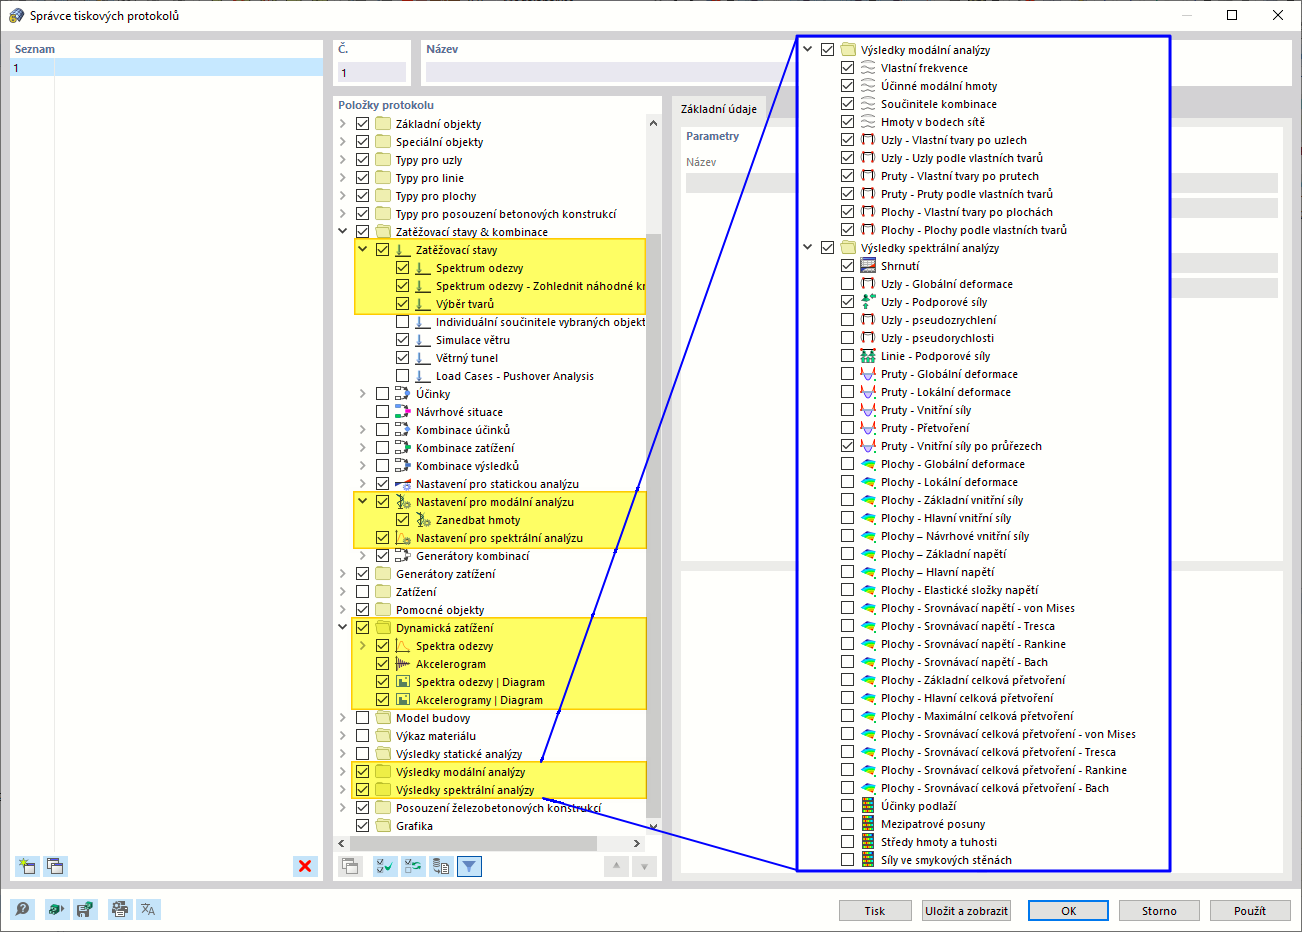Collapse the Dynamická zatížení node
Image resolution: width=1302 pixels, height=932 pixels.
(x=343, y=628)
